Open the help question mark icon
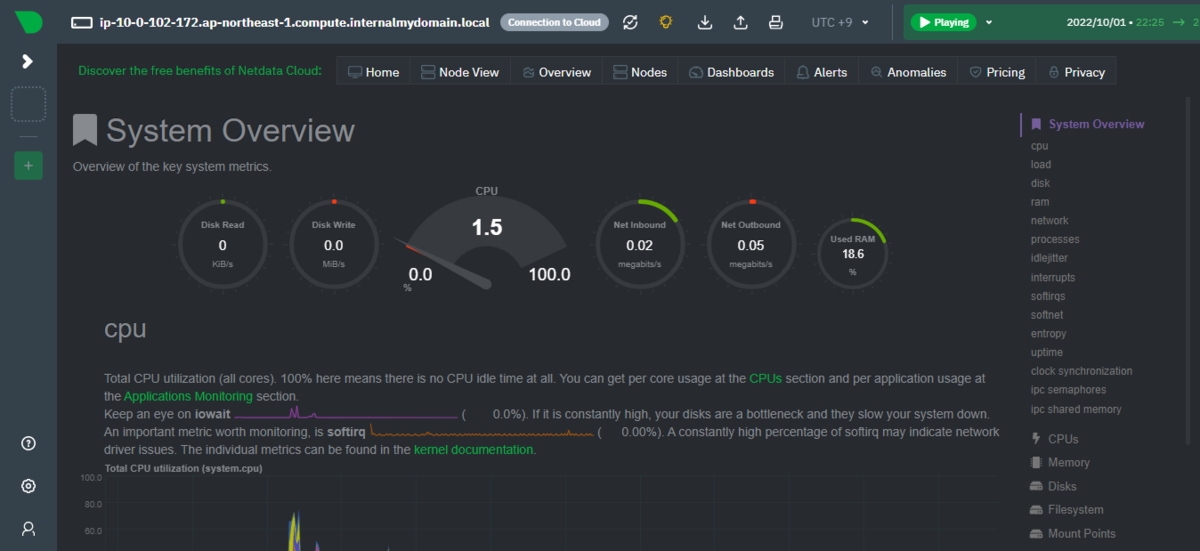 28,444
